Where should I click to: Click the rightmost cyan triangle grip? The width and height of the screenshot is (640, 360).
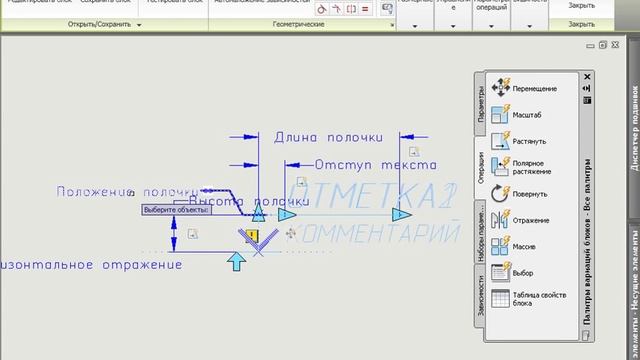(401, 215)
